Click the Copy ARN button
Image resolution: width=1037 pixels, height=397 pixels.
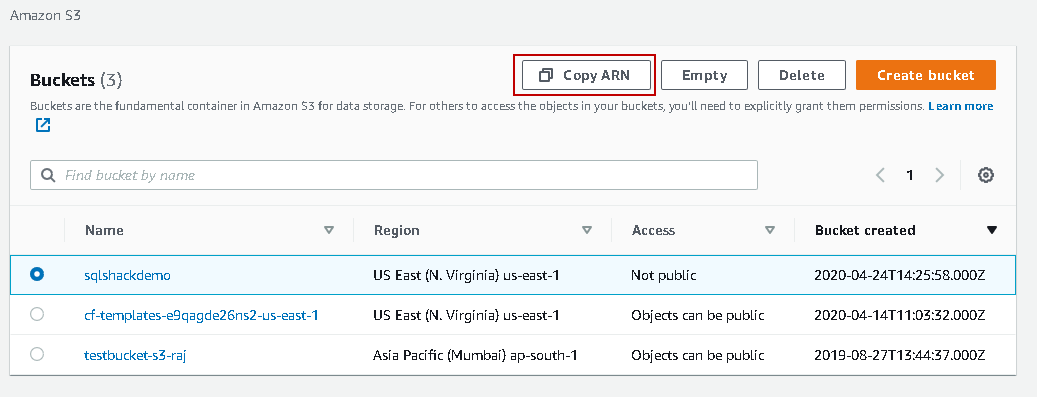(586, 75)
